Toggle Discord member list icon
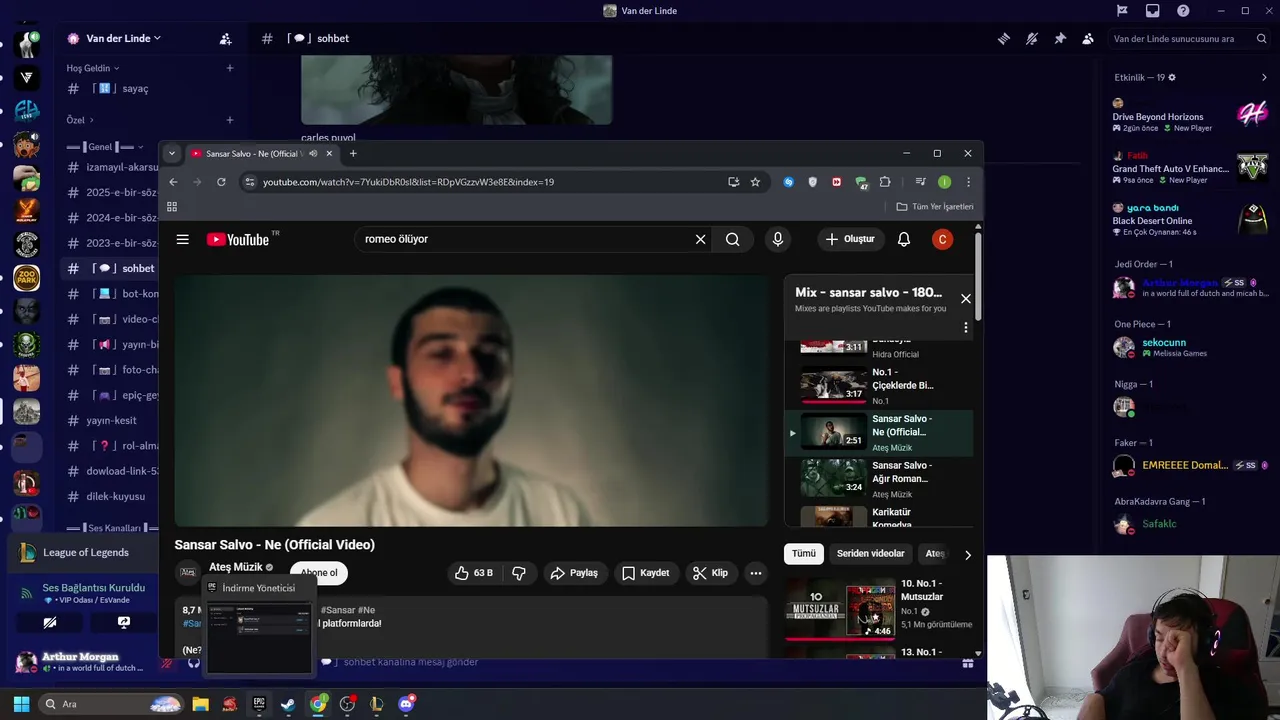1280x720 pixels. coord(1087,38)
